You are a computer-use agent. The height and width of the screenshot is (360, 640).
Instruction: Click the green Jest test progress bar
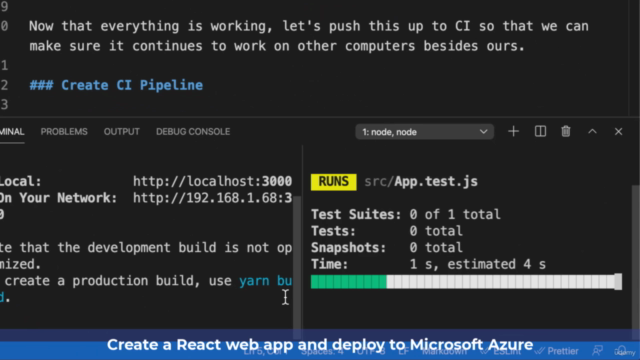point(349,282)
